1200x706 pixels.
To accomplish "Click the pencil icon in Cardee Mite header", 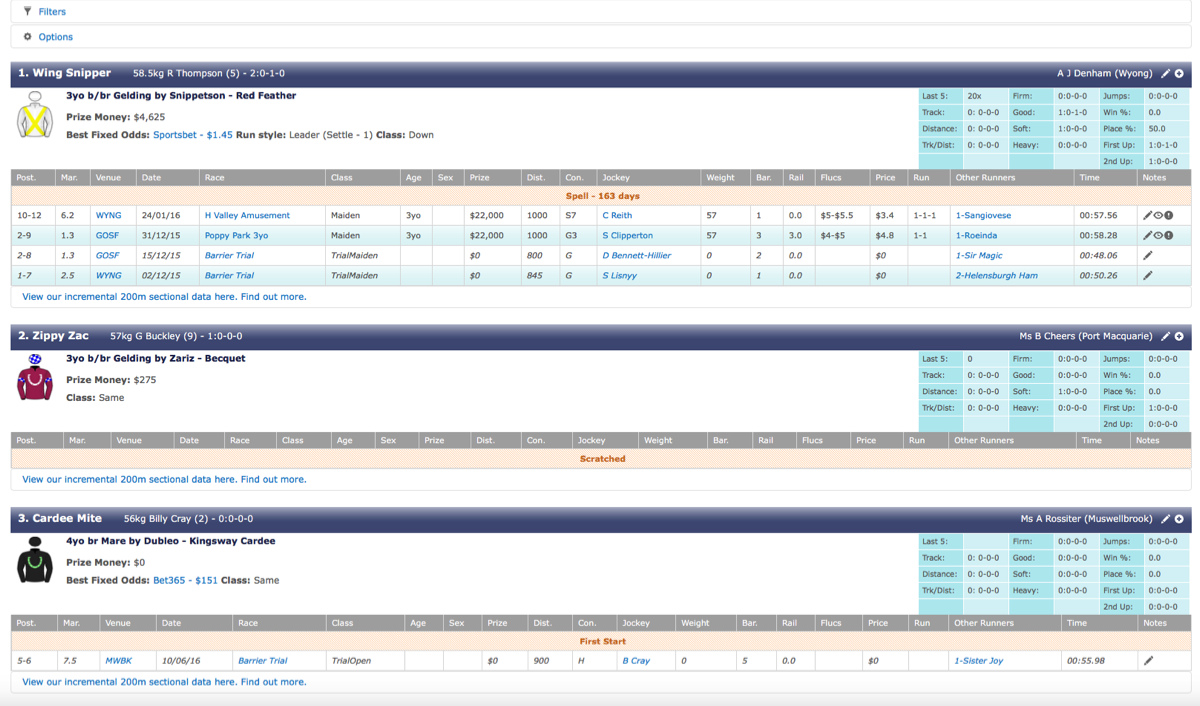I will [x=1165, y=520].
